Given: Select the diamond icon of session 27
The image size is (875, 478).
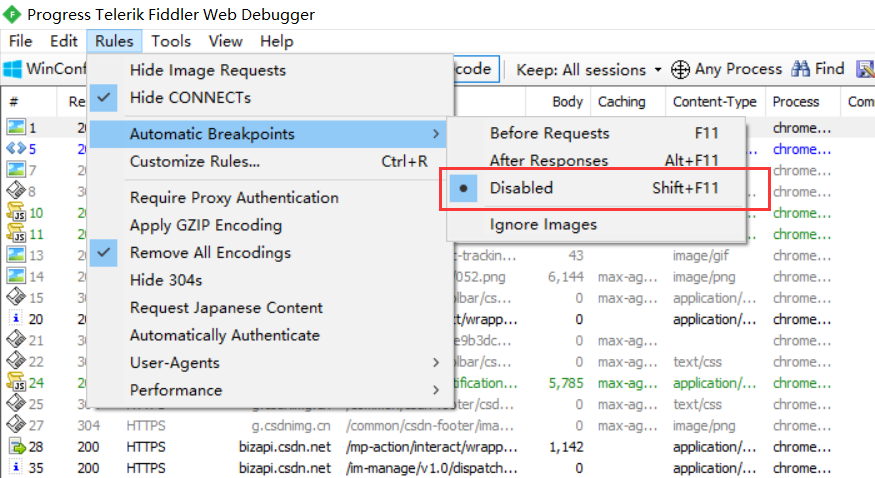Looking at the screenshot, I should click(x=16, y=424).
